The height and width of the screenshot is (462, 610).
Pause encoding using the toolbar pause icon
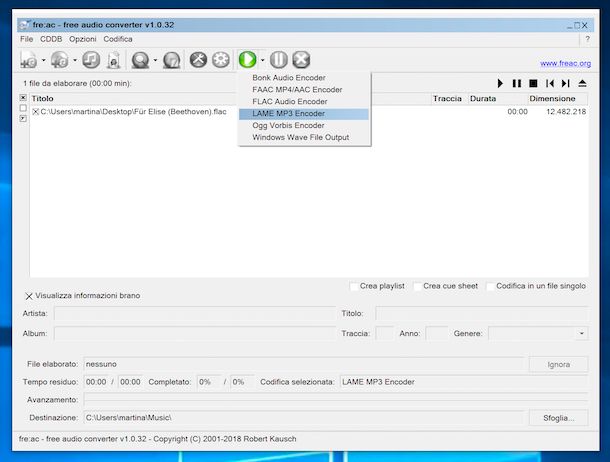click(x=279, y=60)
